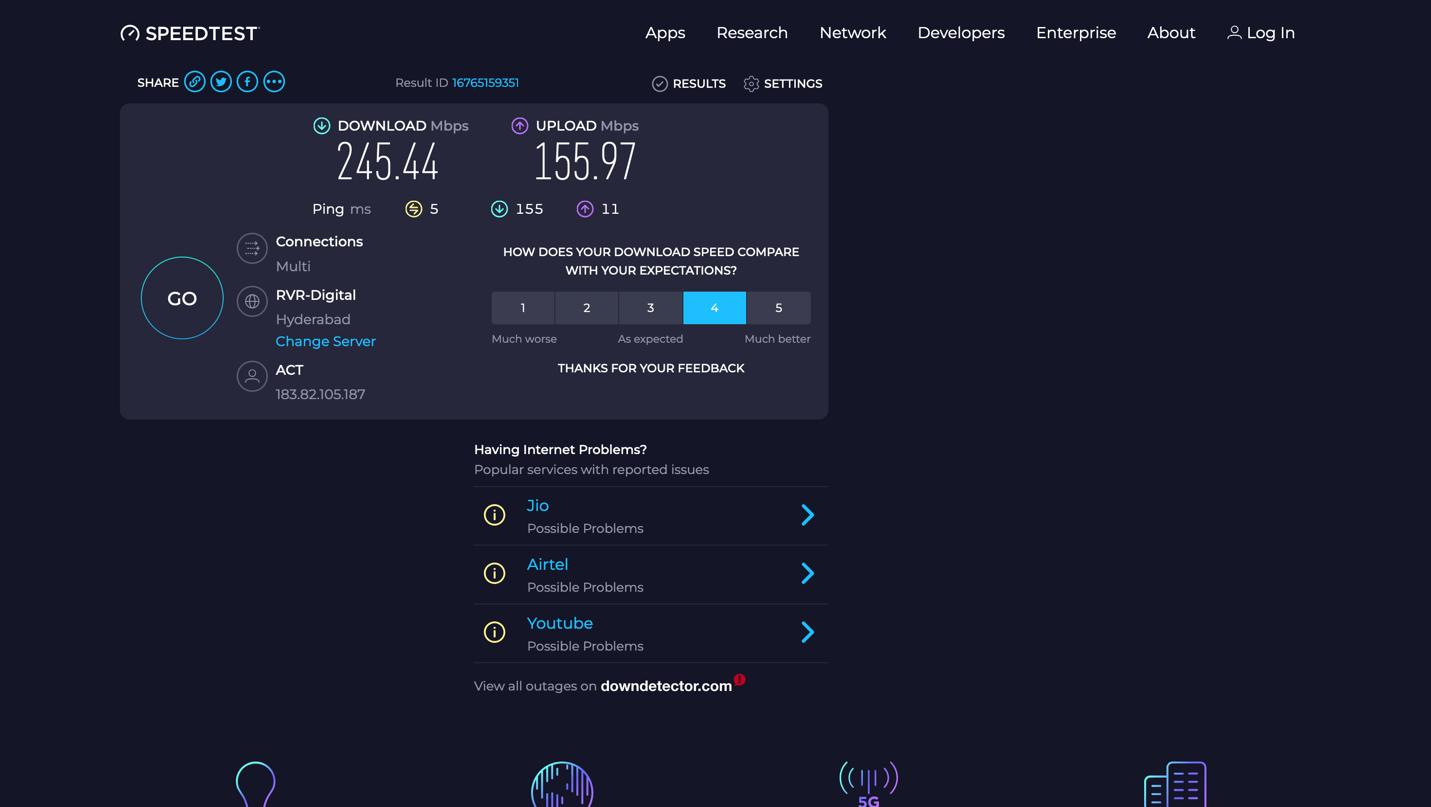Click the globe server icon

click(x=252, y=301)
